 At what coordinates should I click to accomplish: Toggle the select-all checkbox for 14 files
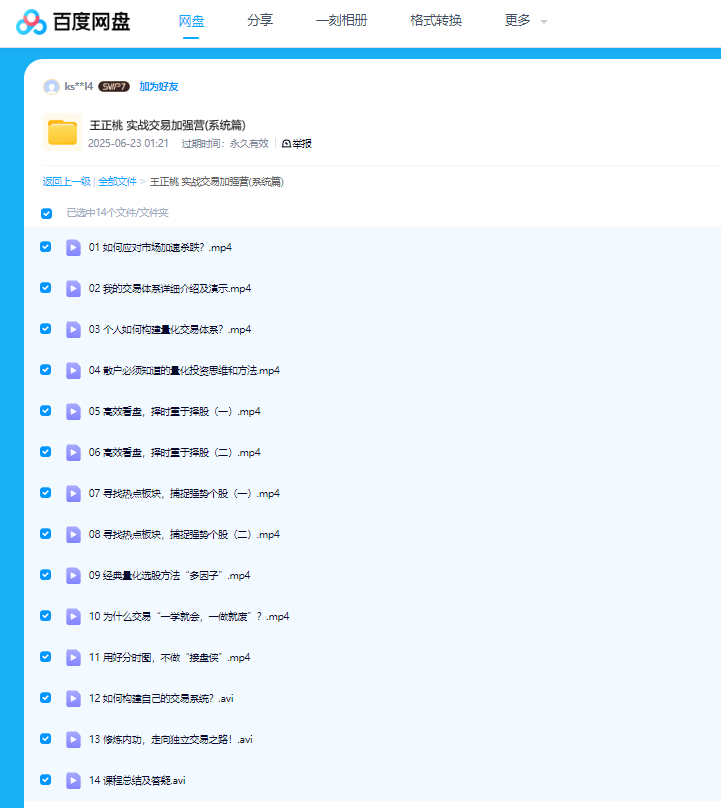[46, 213]
